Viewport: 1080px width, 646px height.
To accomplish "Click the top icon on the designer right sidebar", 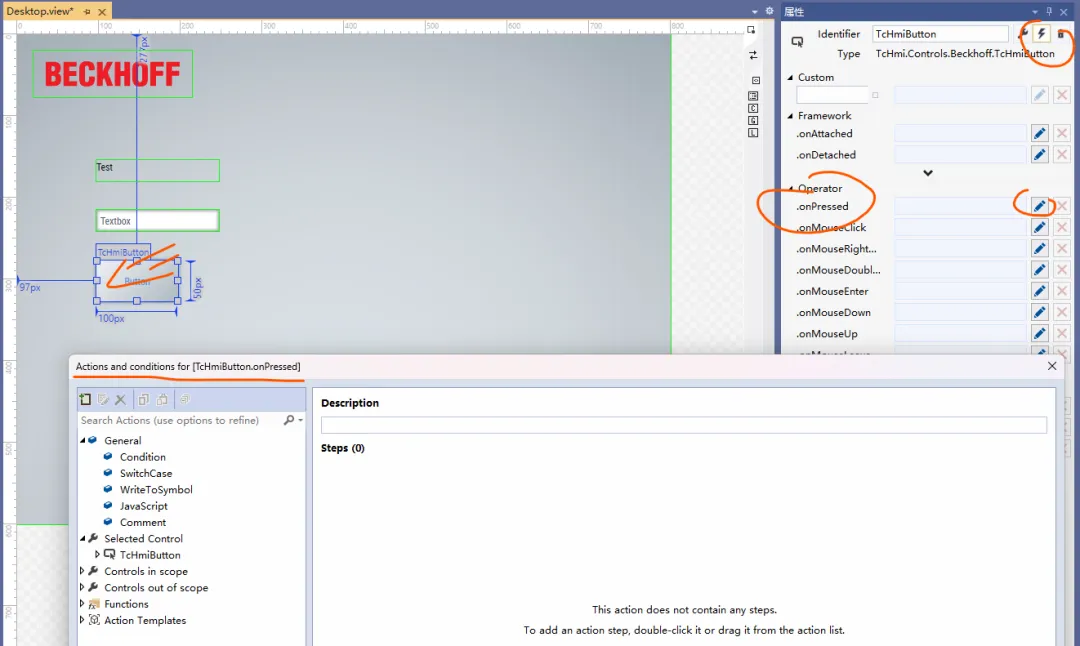I will click(751, 30).
